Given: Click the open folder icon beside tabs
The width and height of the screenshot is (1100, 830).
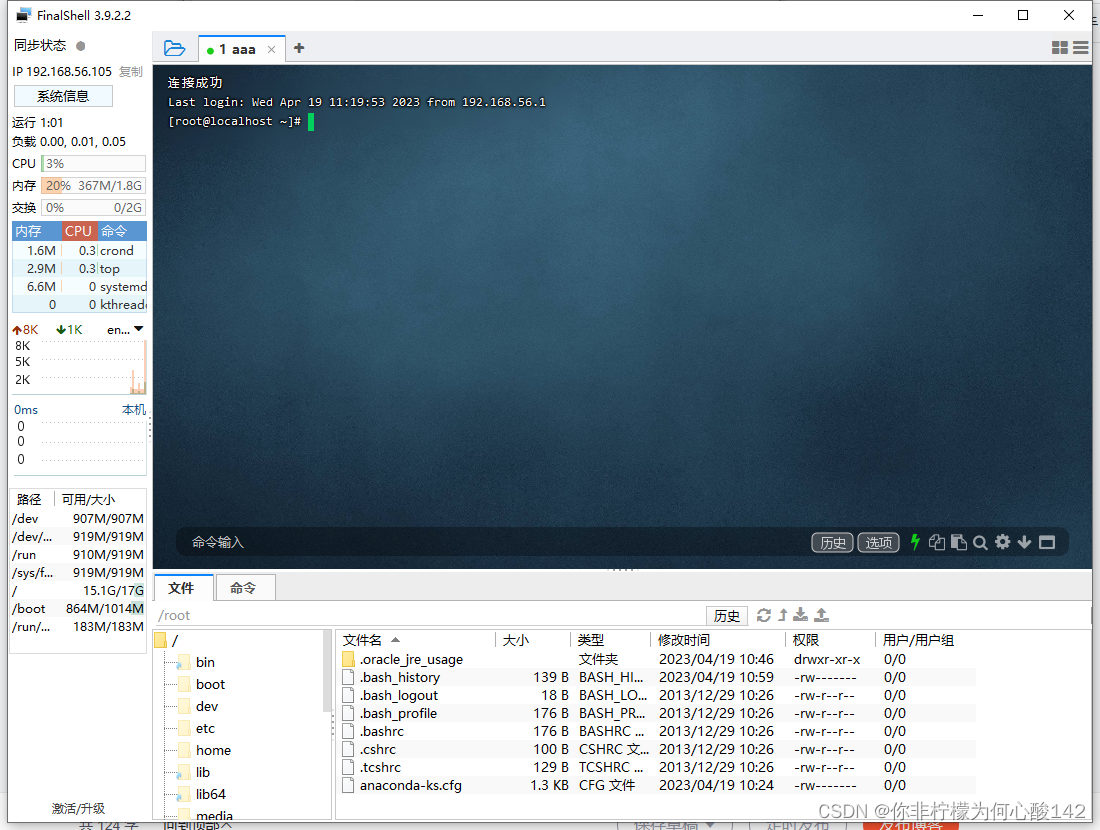Looking at the screenshot, I should coord(174,47).
